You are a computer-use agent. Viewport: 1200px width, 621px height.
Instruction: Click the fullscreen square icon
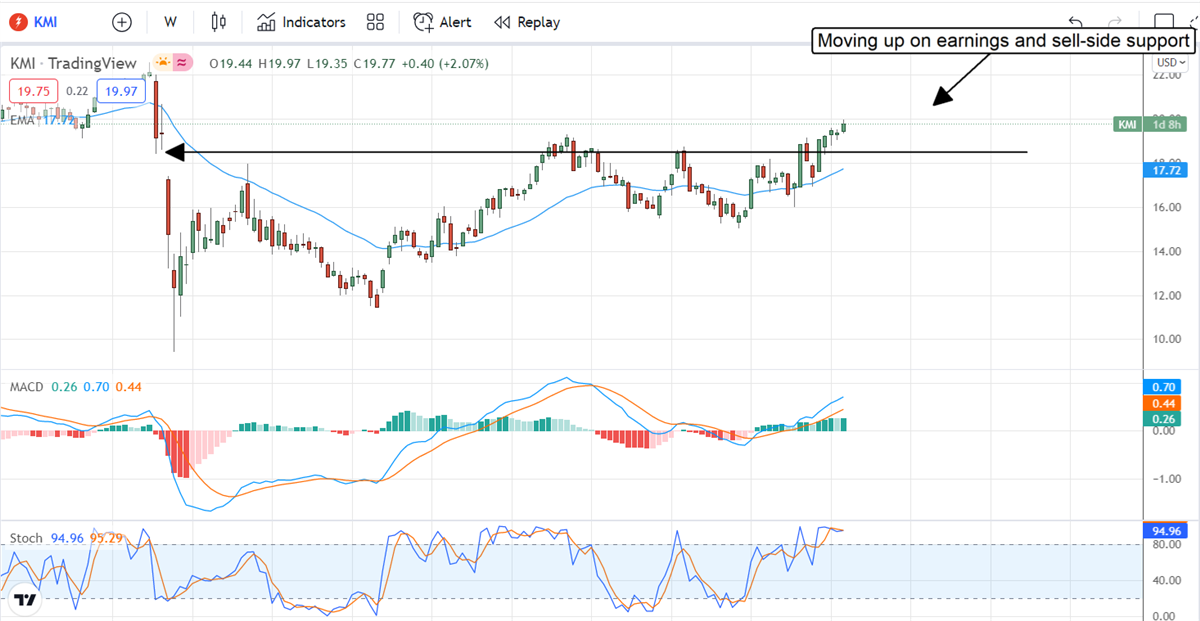click(1163, 22)
